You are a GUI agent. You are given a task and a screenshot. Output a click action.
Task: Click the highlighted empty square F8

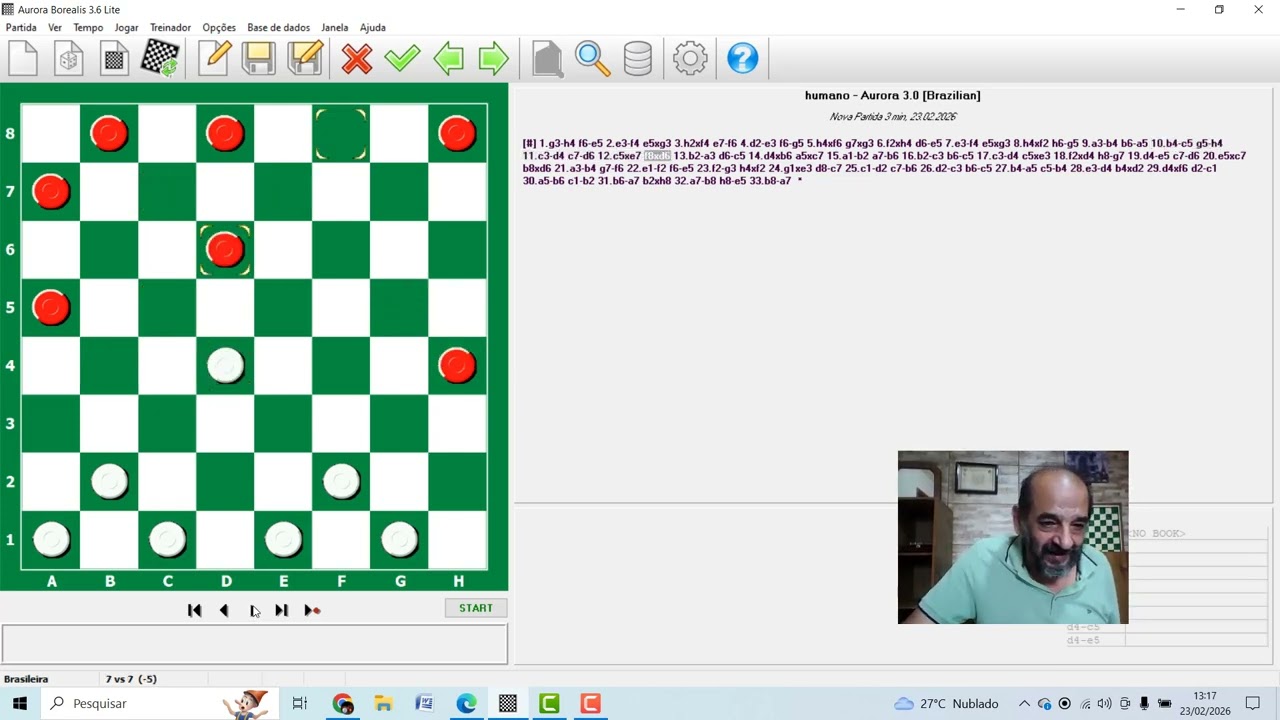pyautogui.click(x=342, y=133)
